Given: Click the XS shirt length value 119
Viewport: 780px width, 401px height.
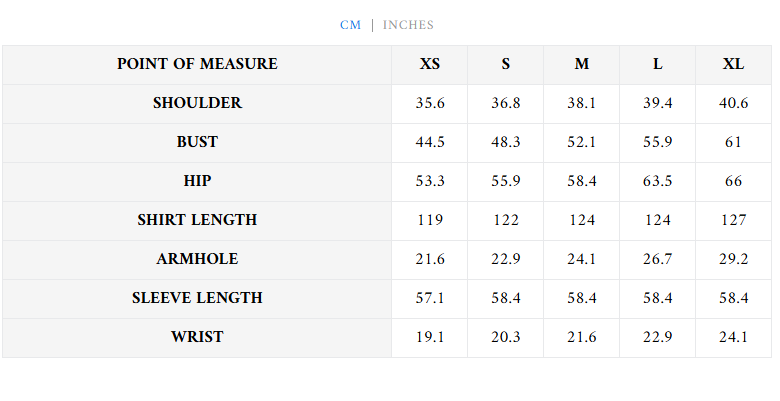Looking at the screenshot, I should click(x=430, y=220).
